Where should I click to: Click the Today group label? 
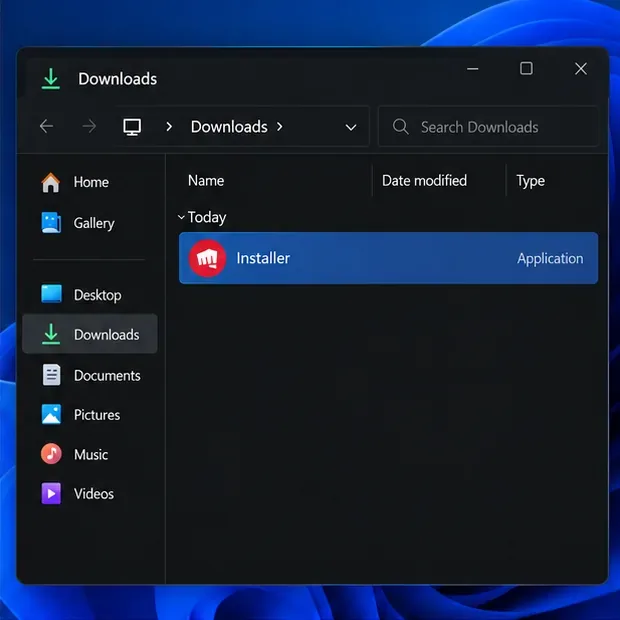pos(207,217)
